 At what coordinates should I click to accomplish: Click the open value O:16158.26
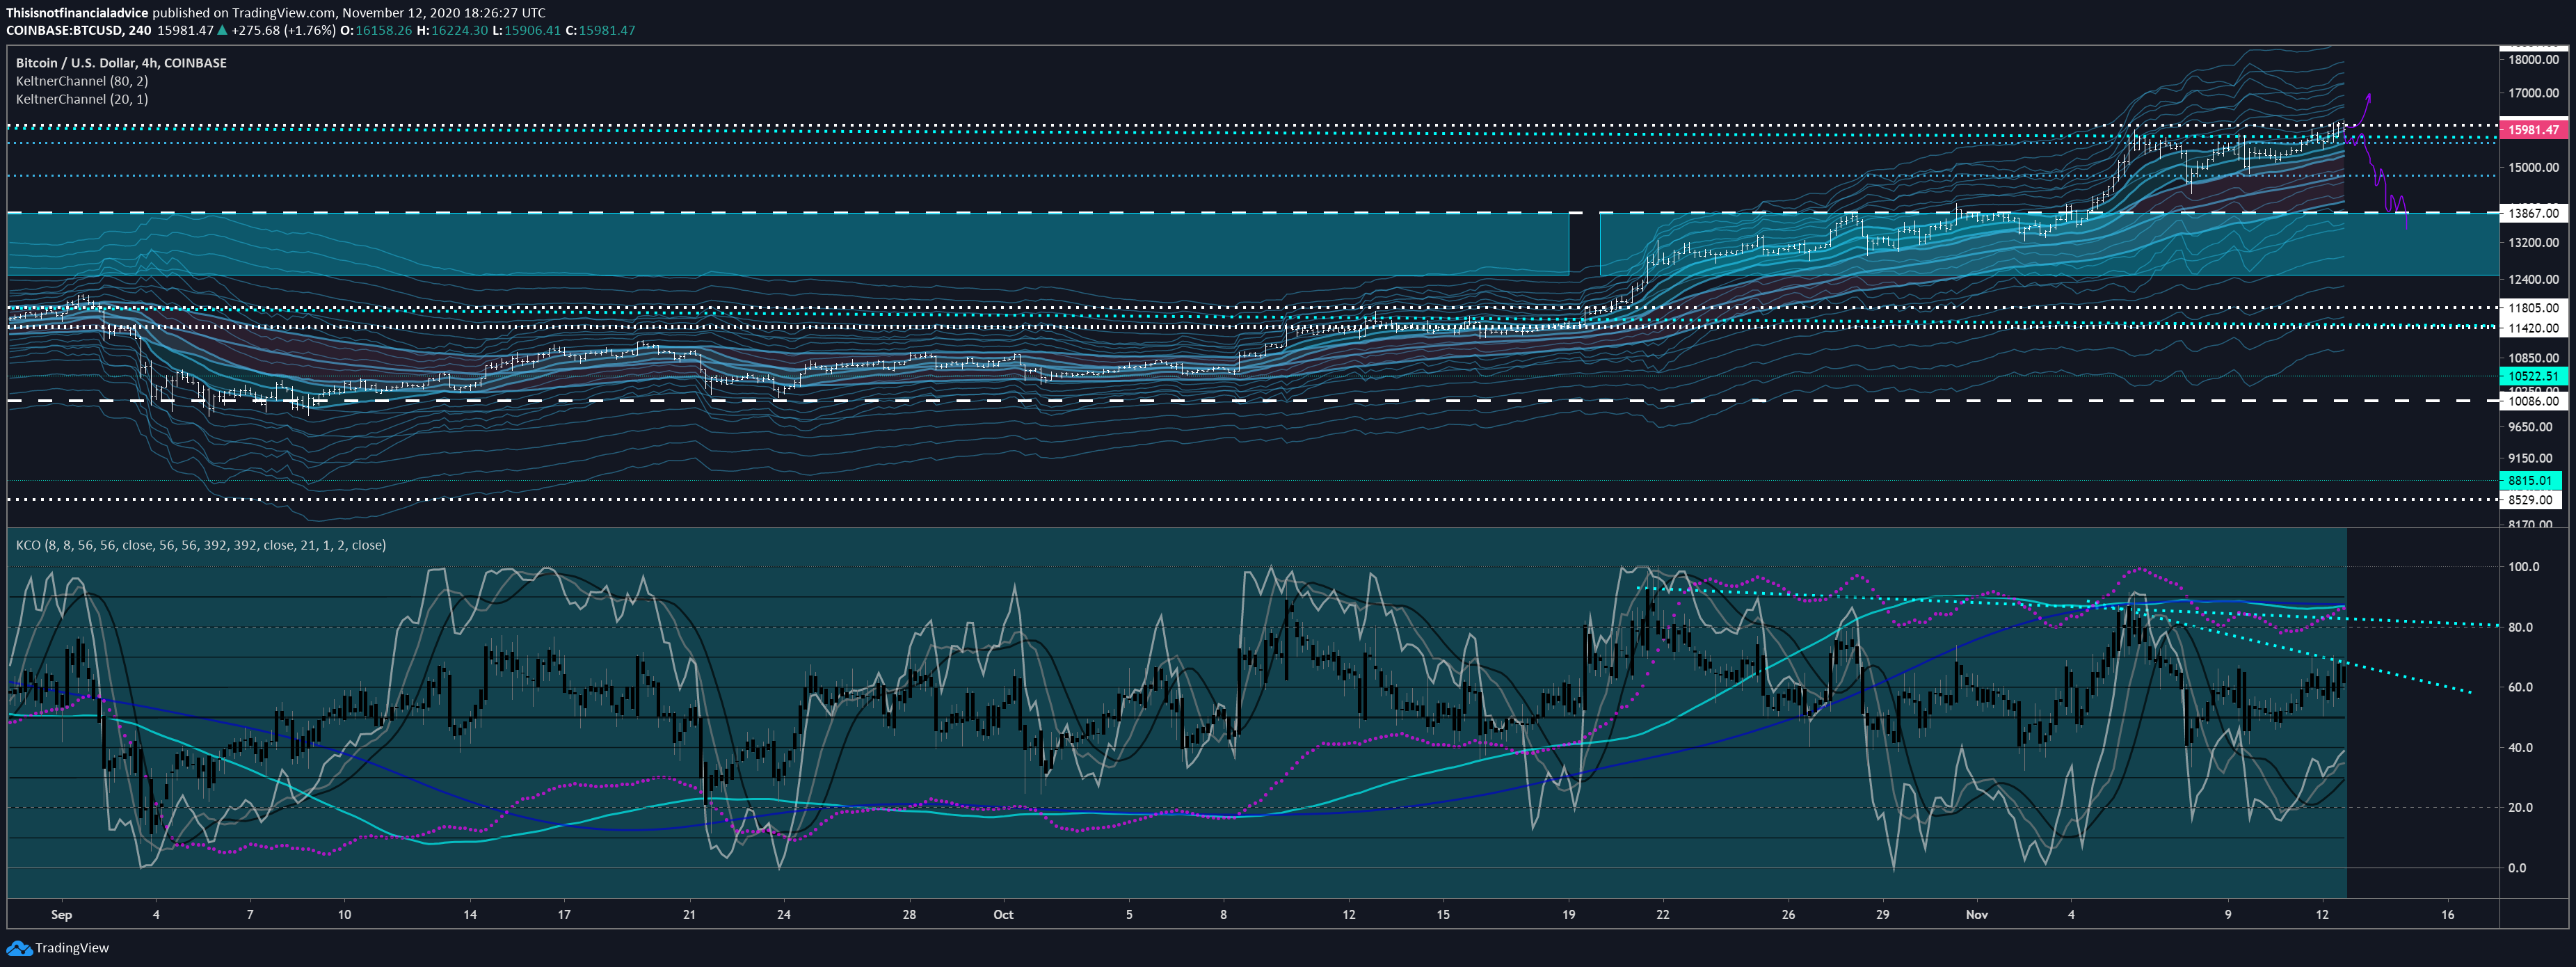[376, 30]
